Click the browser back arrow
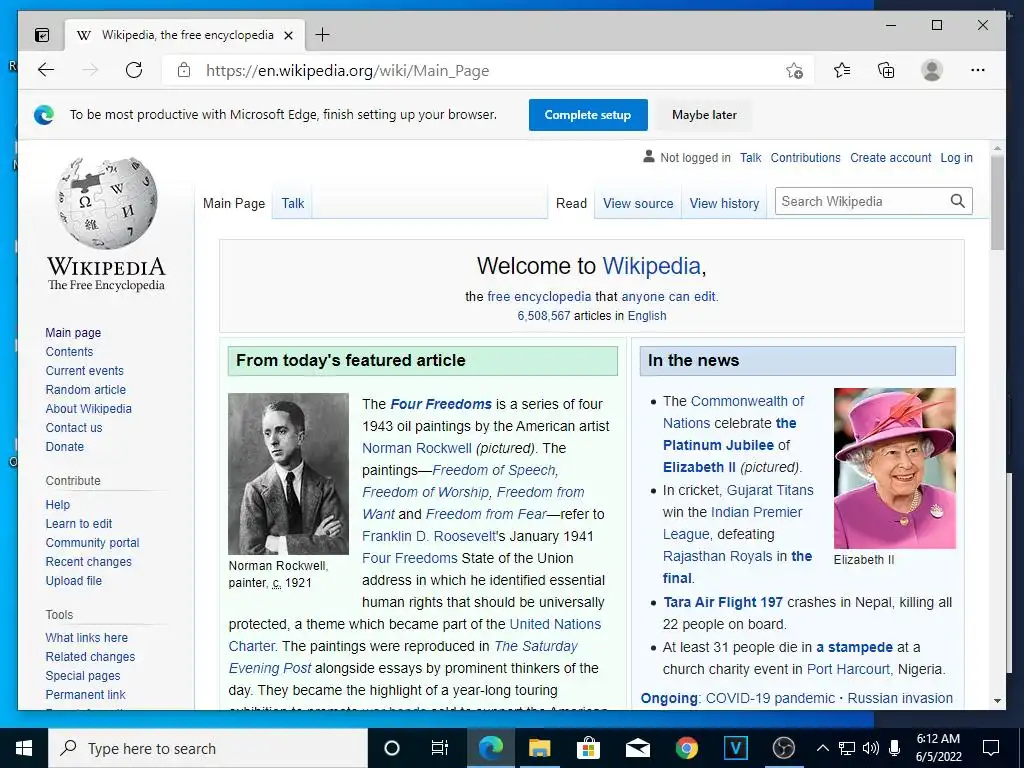The width and height of the screenshot is (1024, 768). [46, 71]
